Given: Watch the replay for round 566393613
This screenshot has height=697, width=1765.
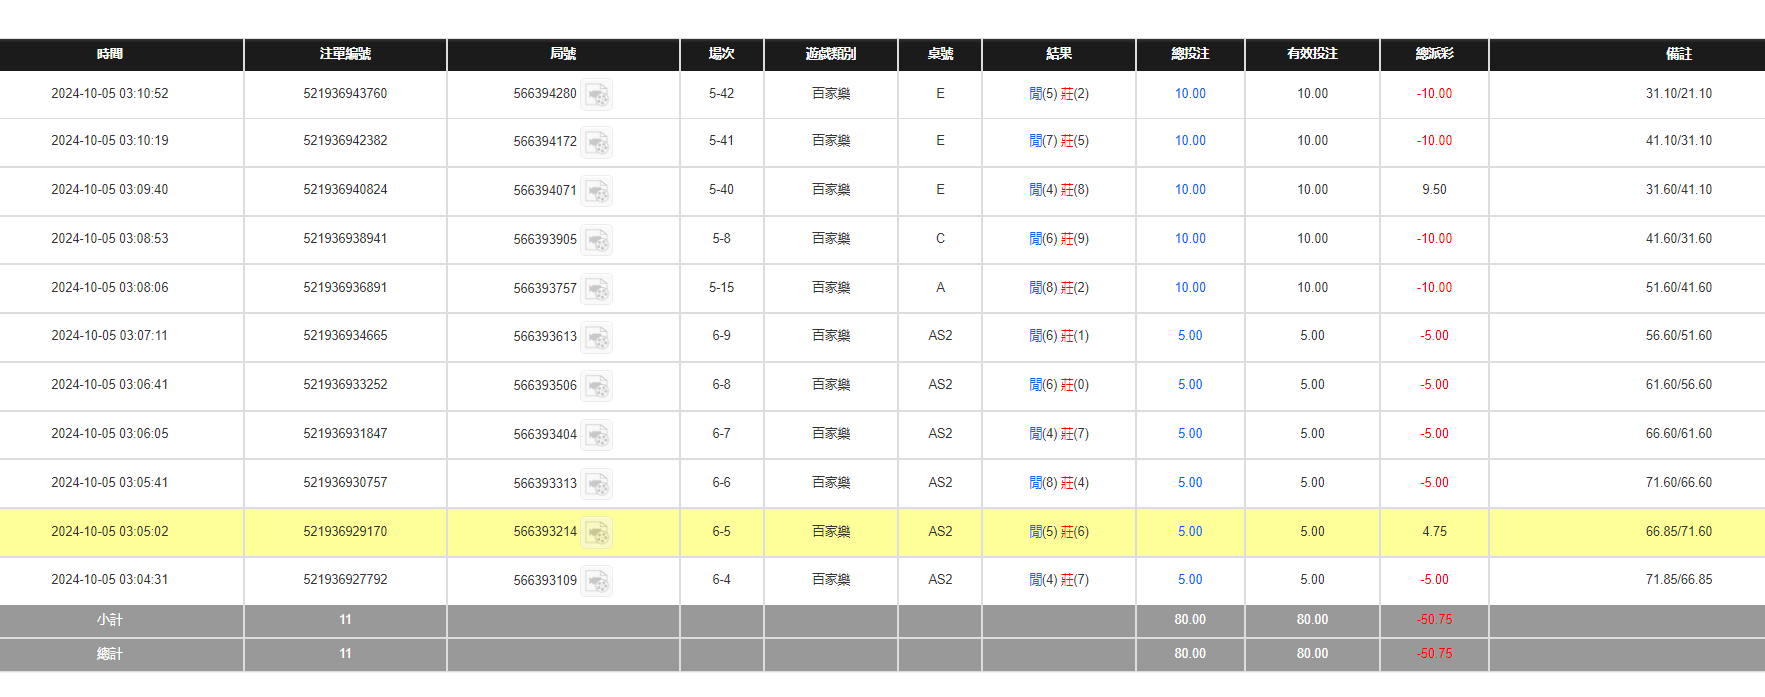Looking at the screenshot, I should click(x=597, y=337).
